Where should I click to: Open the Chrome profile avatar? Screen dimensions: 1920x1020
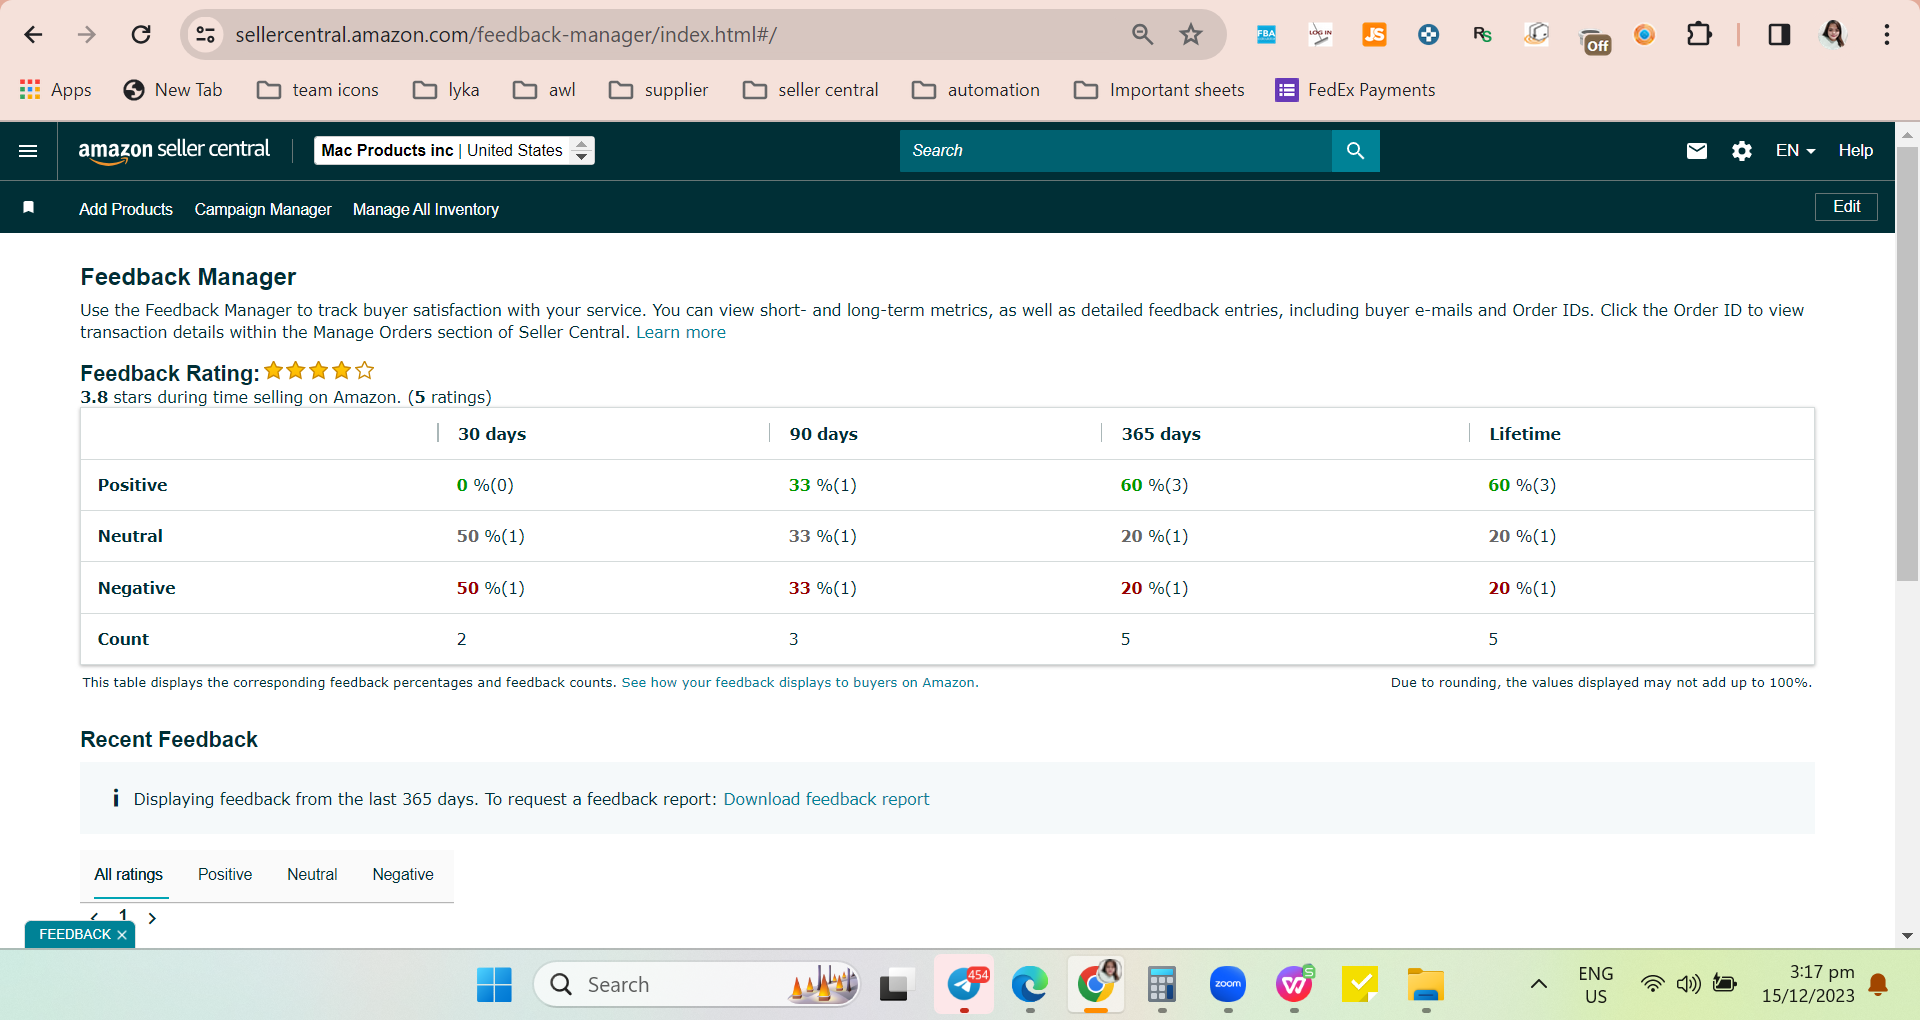(1833, 35)
